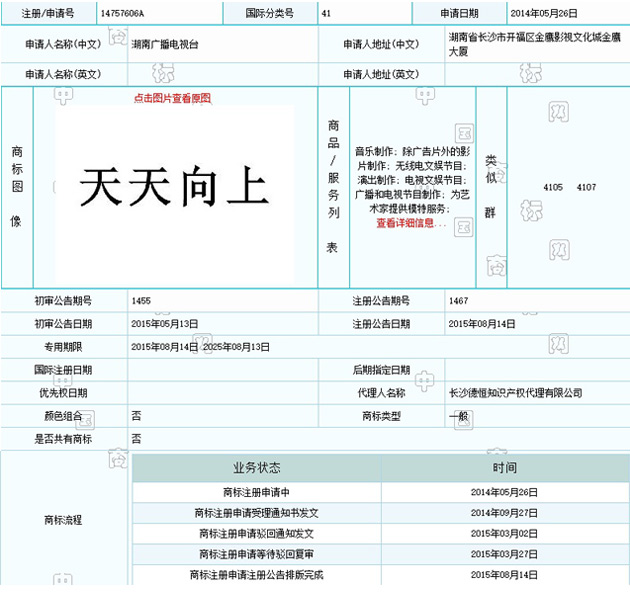Click the '点击图片查看原图' link
This screenshot has width=630, height=593.
173,98
